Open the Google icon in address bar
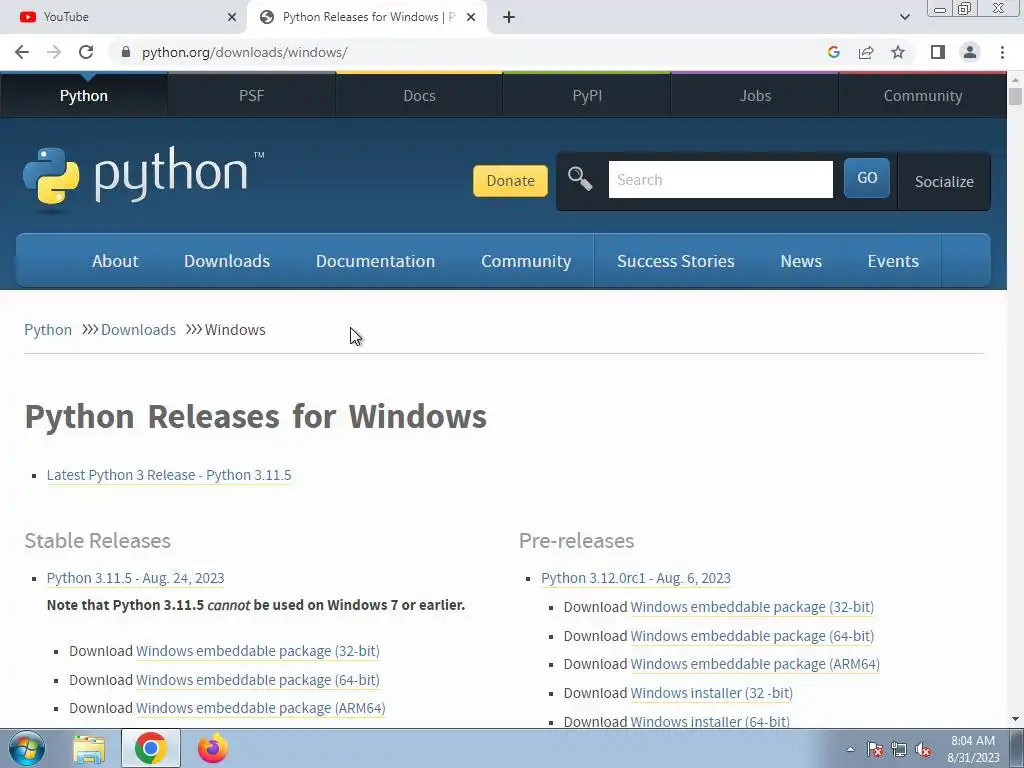The height and width of the screenshot is (768, 1024). 833,52
